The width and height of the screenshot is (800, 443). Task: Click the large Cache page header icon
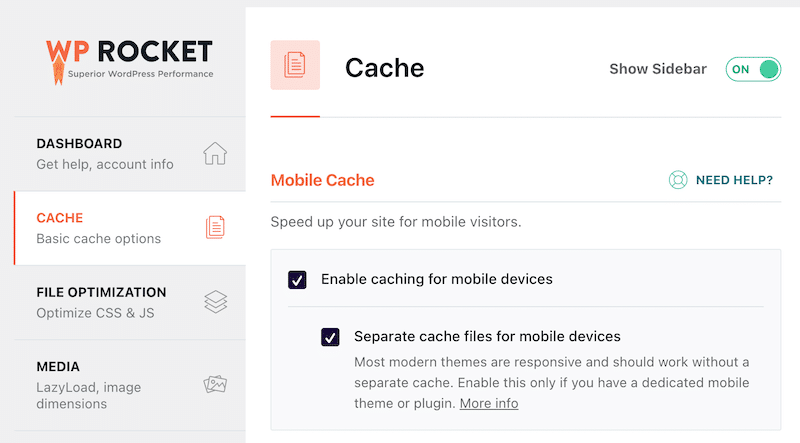pyautogui.click(x=295, y=65)
